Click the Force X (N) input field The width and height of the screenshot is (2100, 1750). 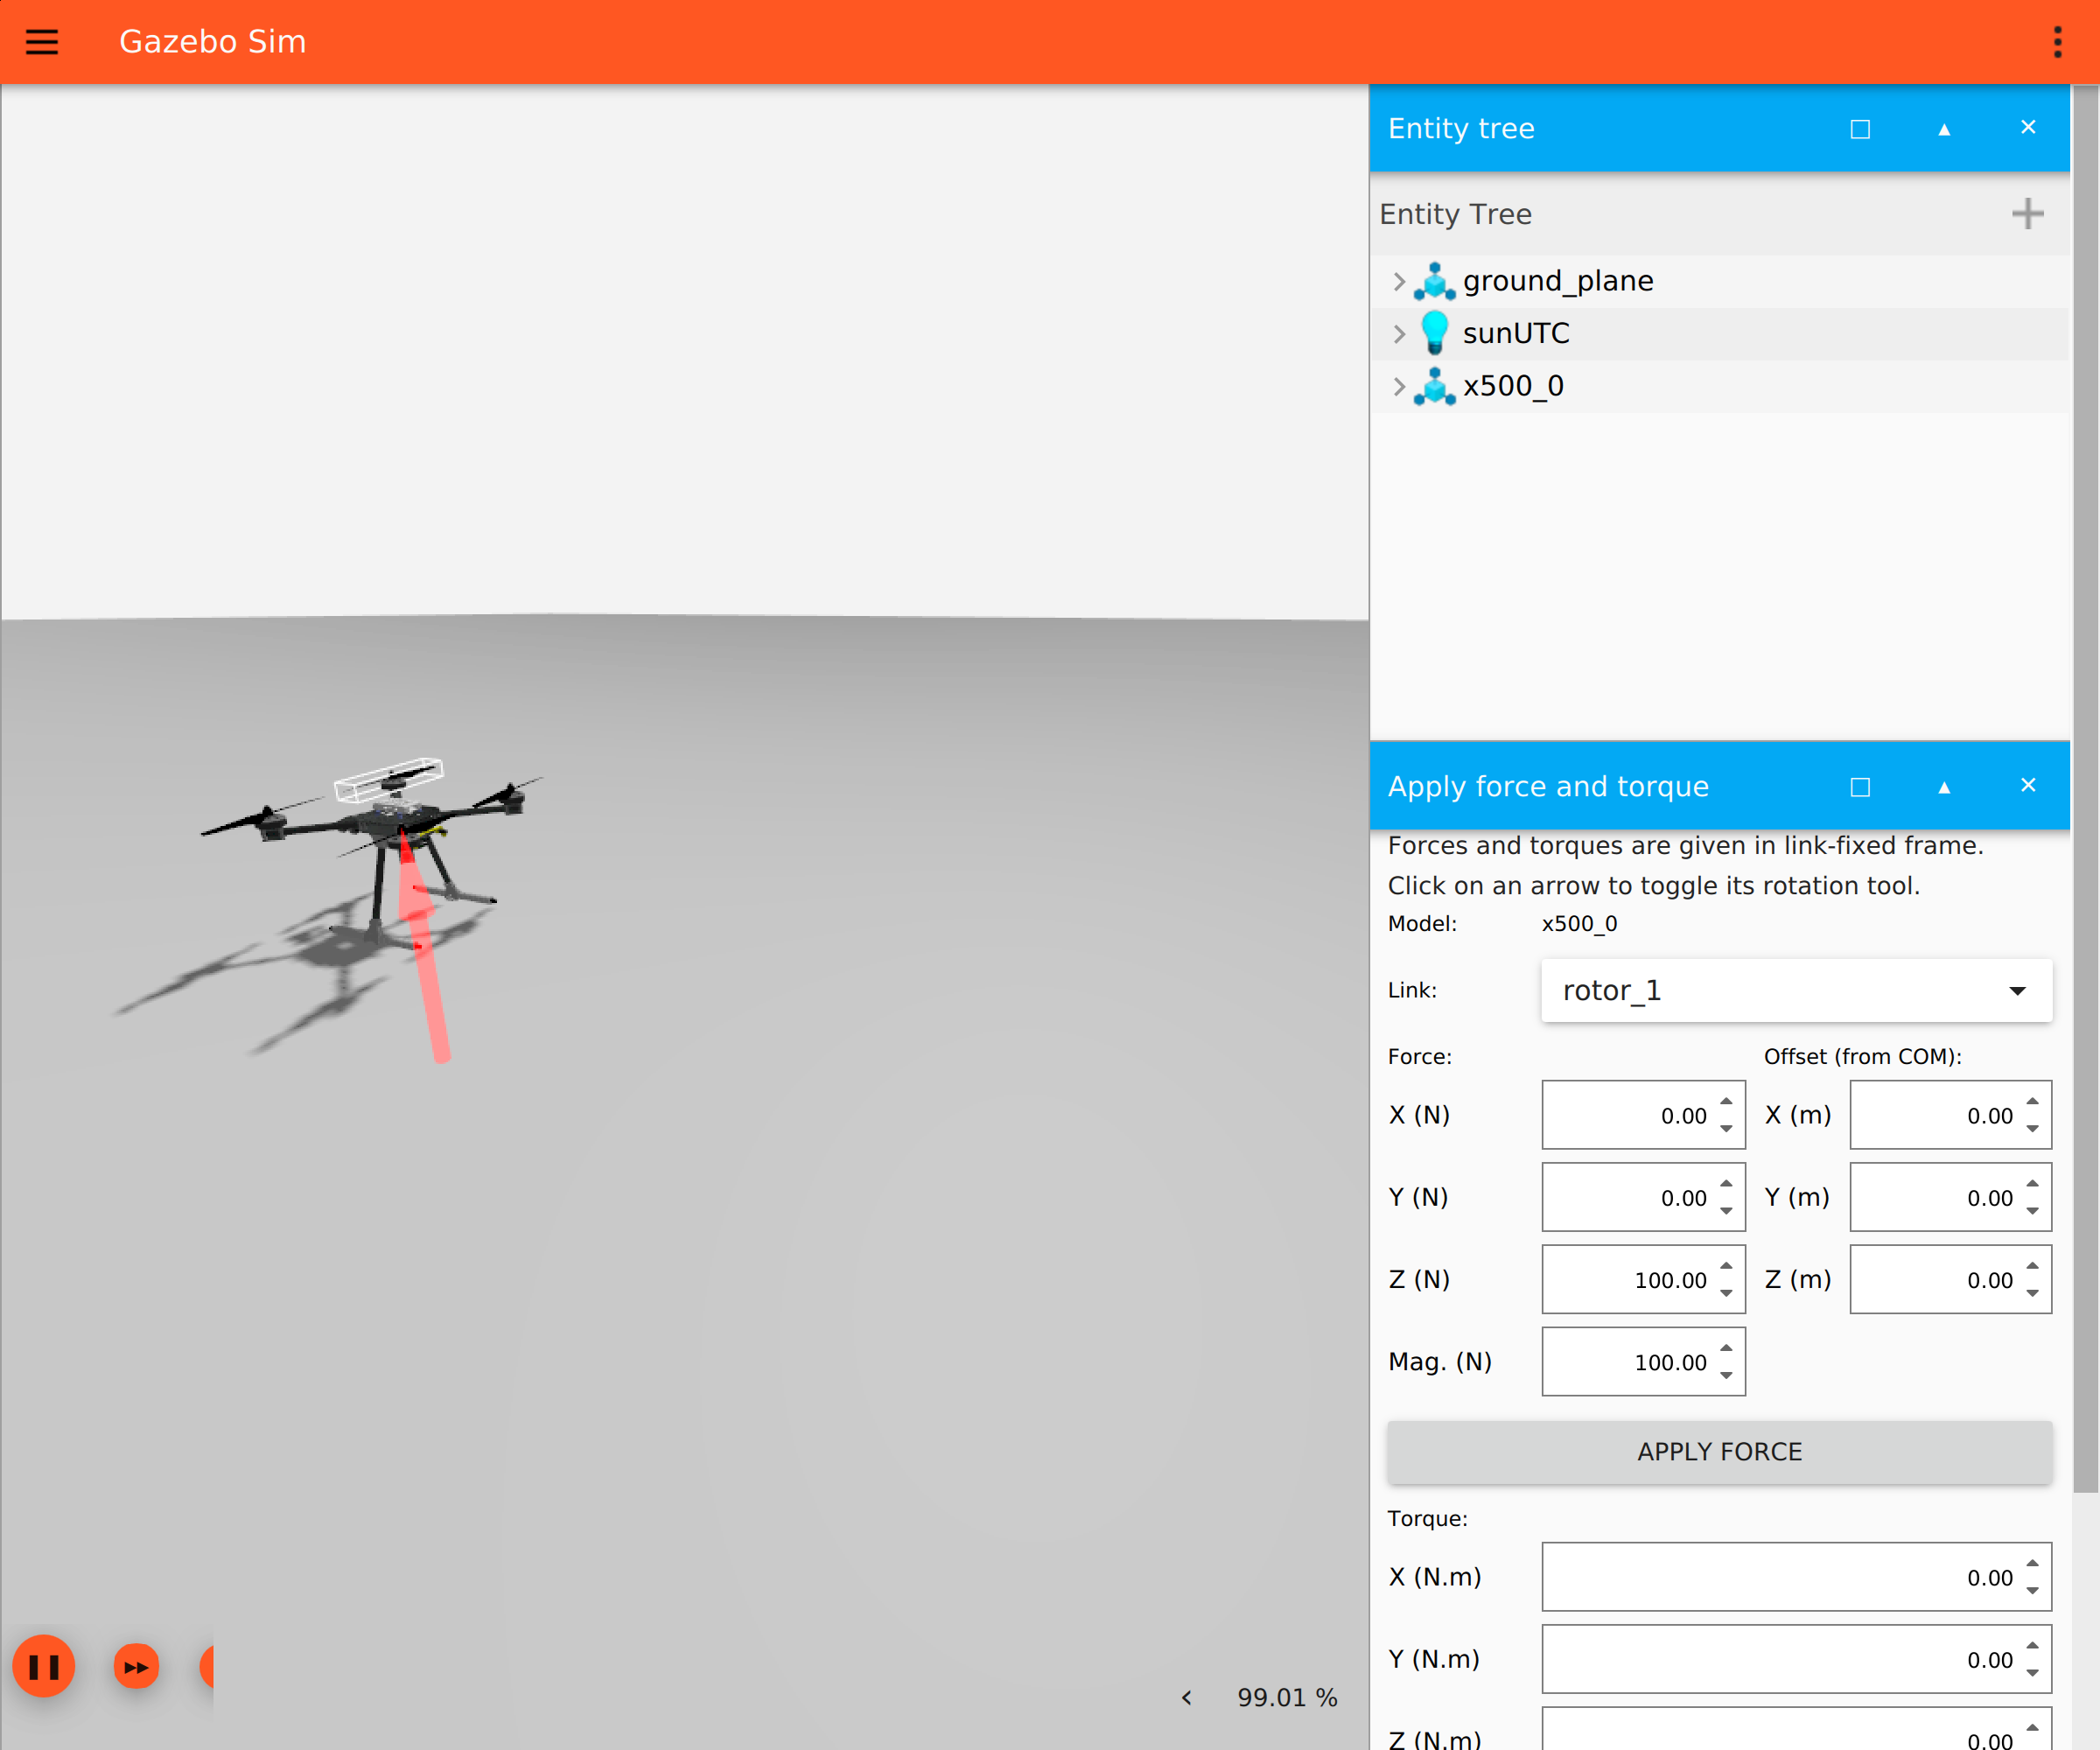point(1630,1115)
